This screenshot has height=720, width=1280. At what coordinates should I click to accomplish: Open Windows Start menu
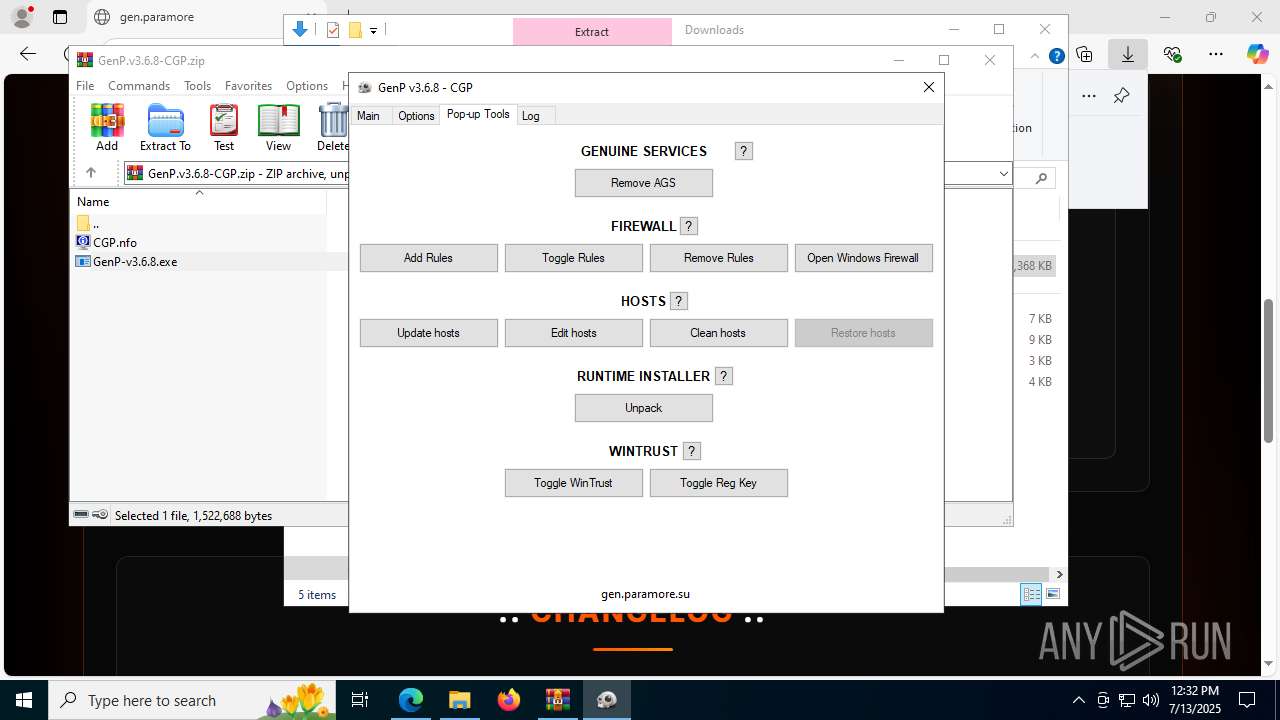pyautogui.click(x=23, y=700)
